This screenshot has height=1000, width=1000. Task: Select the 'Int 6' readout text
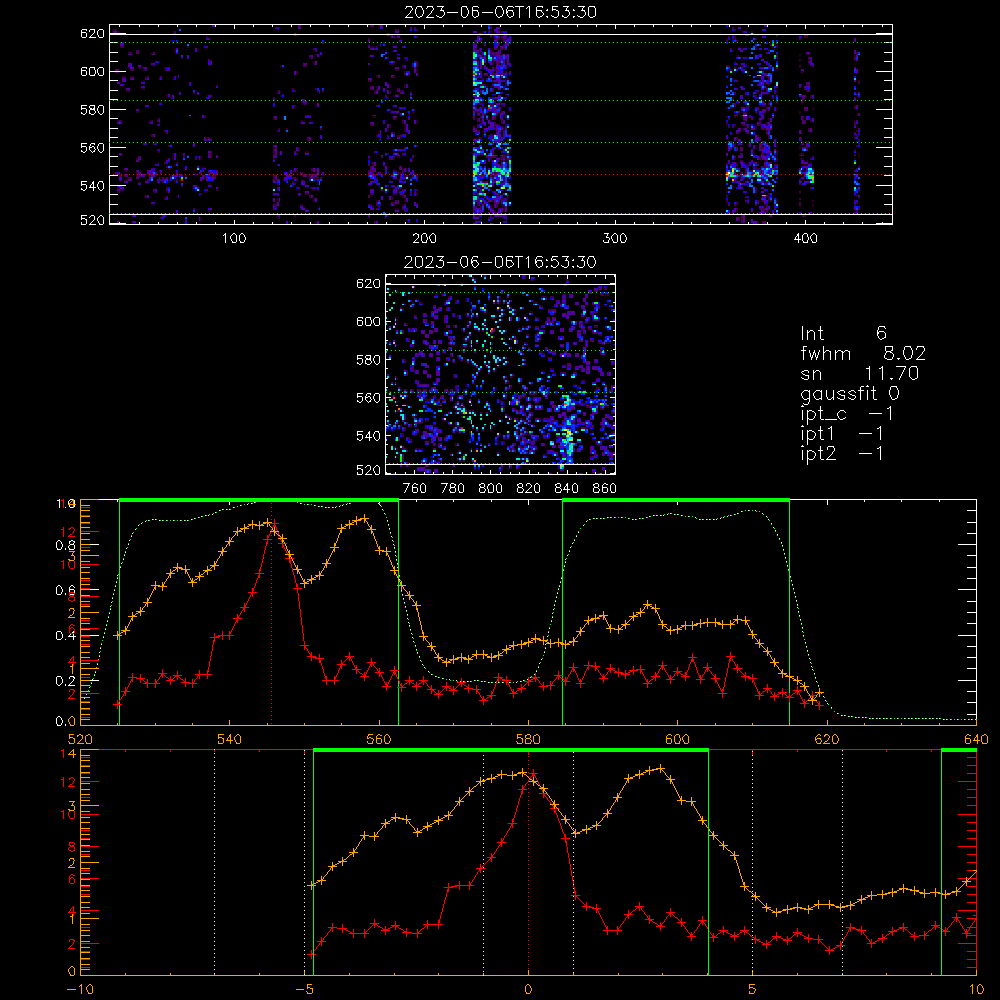[x=843, y=334]
